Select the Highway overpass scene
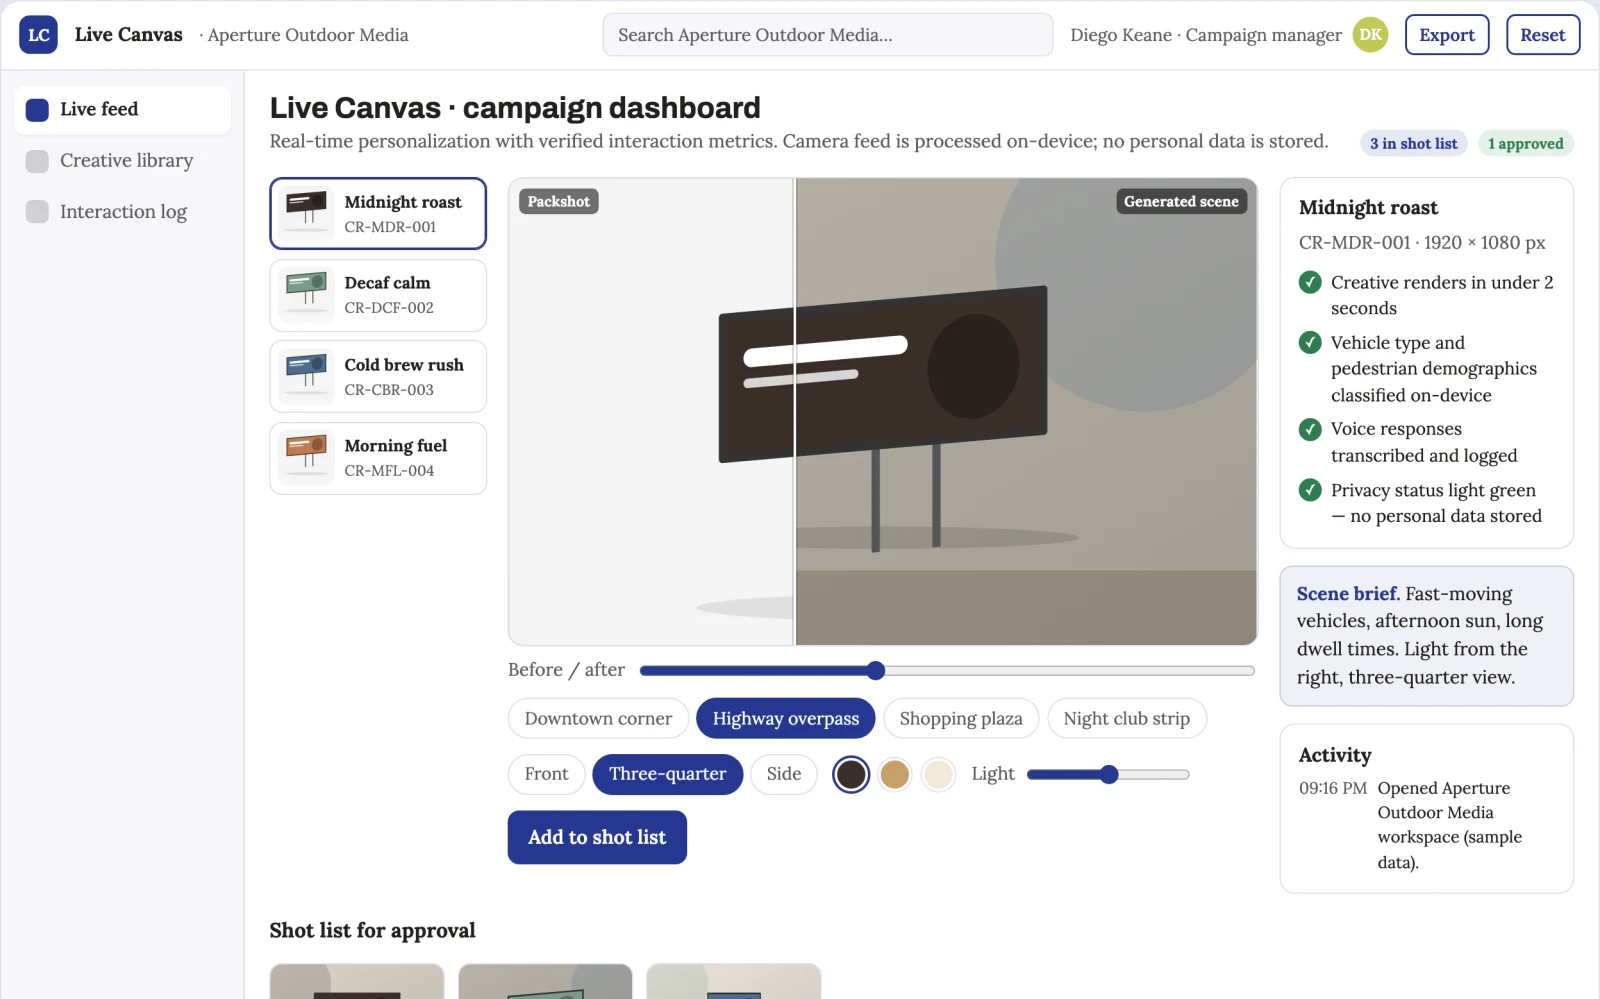1600x999 pixels. (x=786, y=719)
